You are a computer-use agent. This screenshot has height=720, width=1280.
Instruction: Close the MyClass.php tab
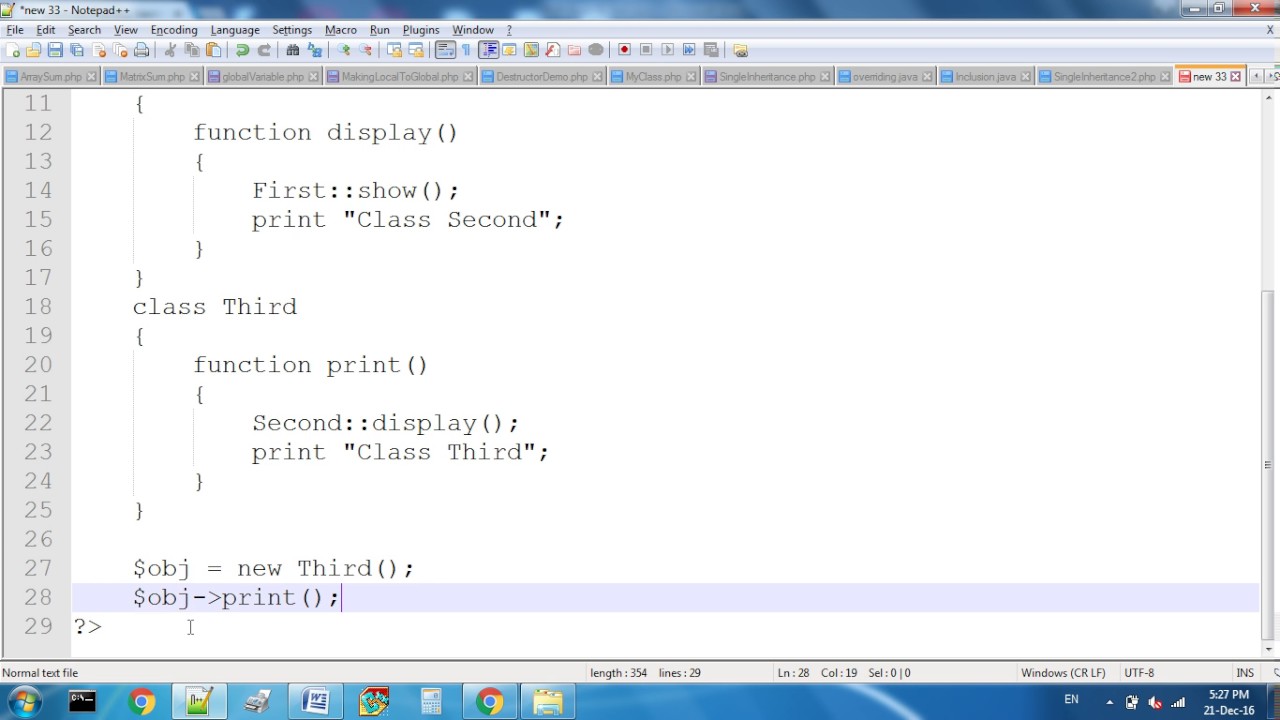pyautogui.click(x=691, y=77)
